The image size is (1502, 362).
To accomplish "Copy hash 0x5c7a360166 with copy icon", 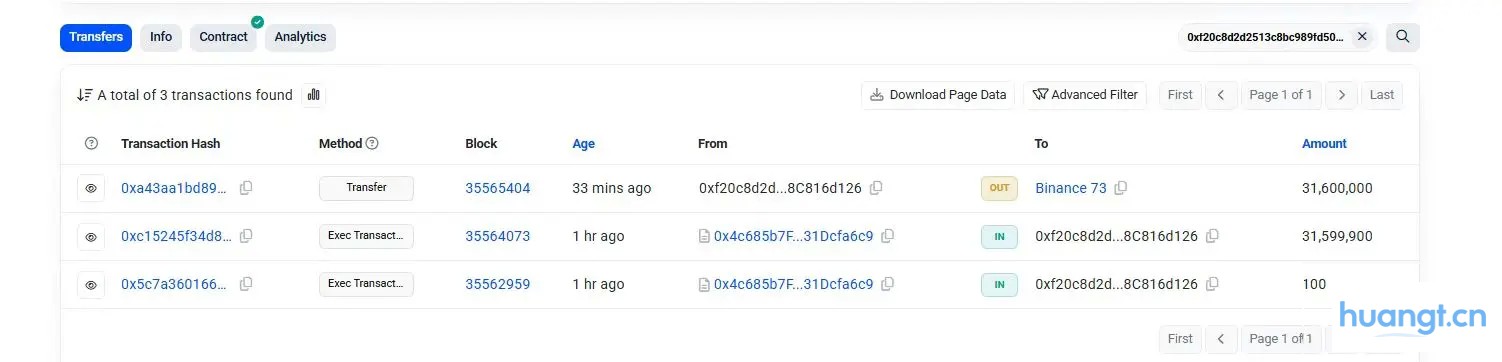I will [x=246, y=285].
